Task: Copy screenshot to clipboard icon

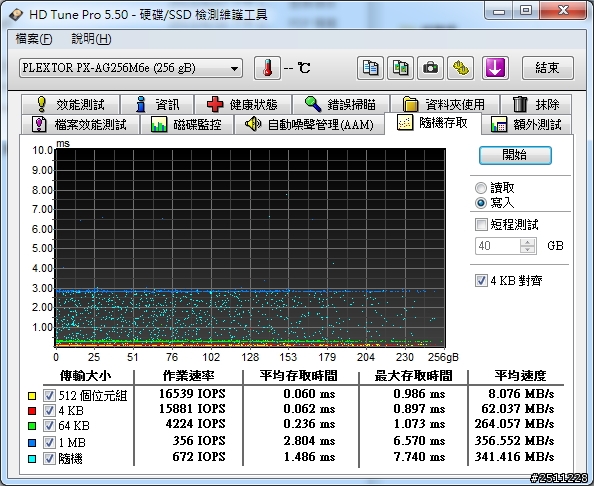Action: [400, 68]
